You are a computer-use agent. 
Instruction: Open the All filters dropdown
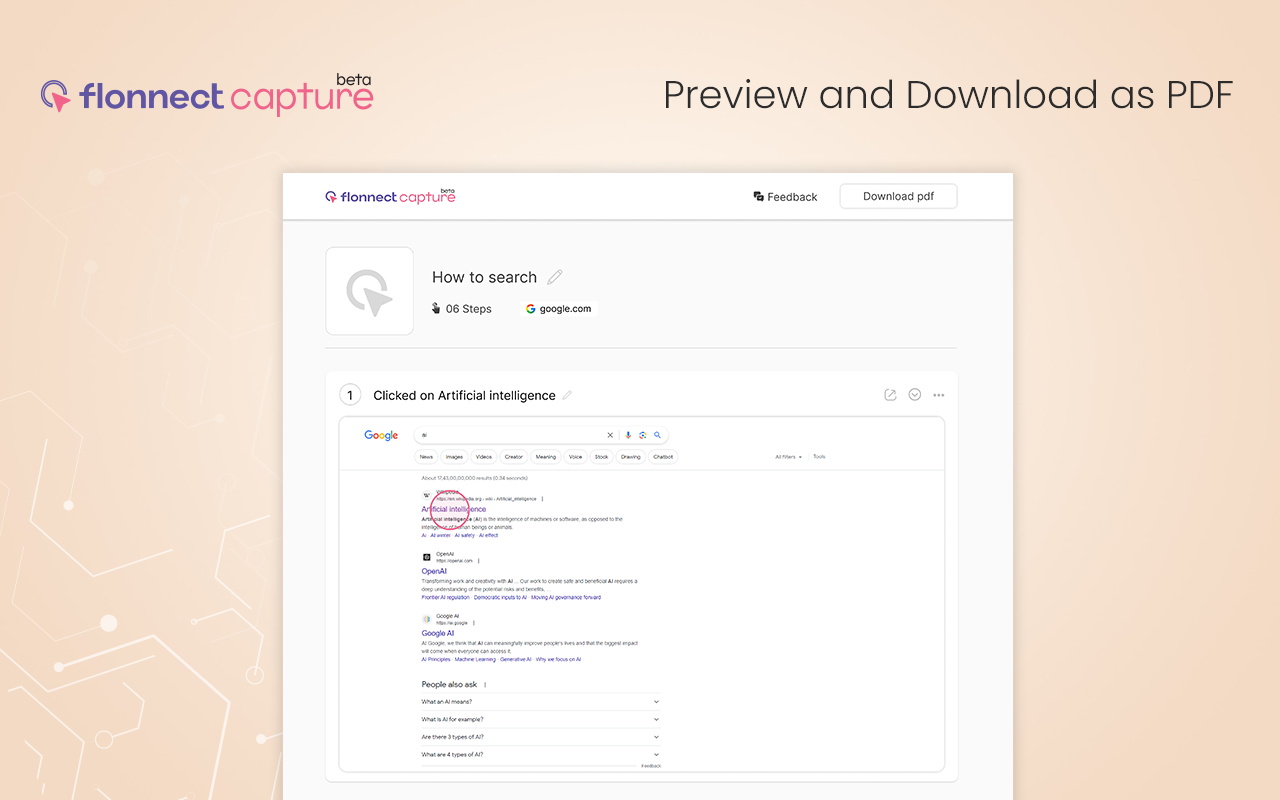(x=788, y=457)
